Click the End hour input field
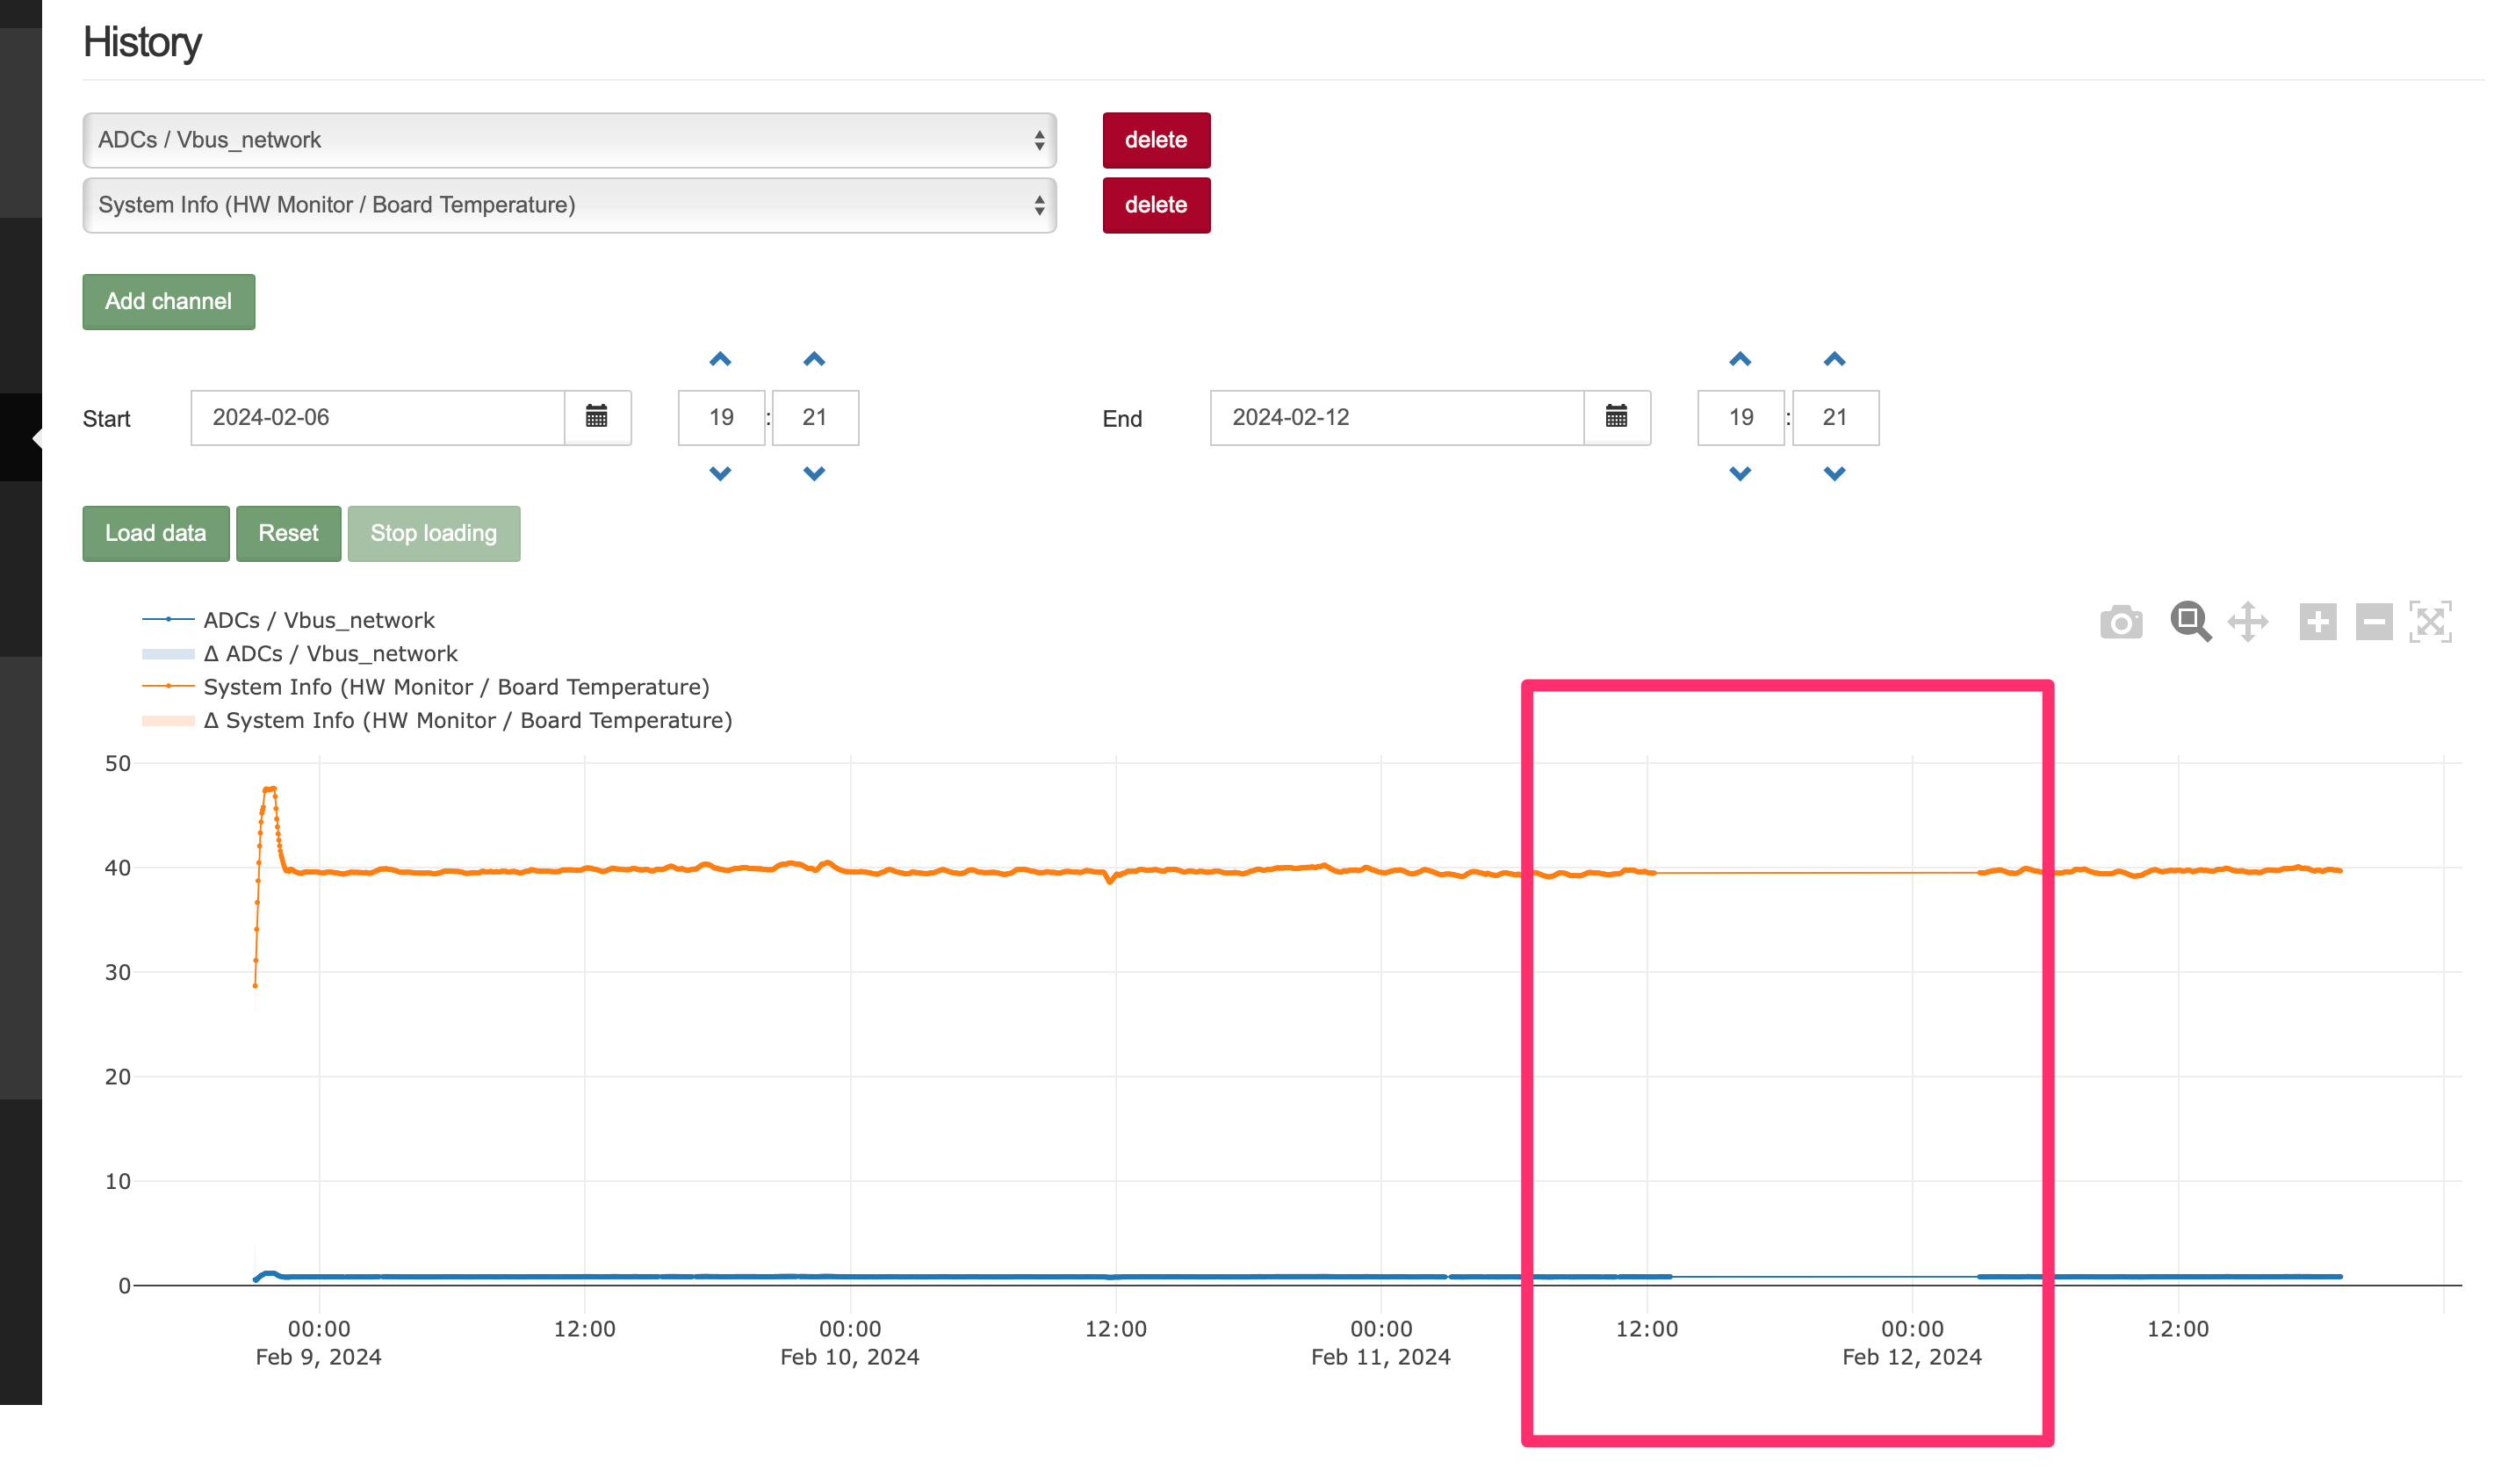 1741,417
